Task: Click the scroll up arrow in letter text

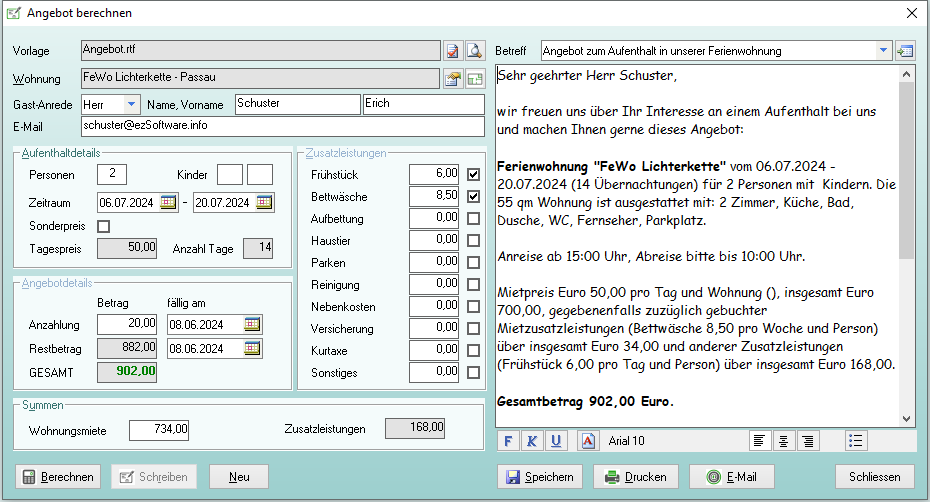Action: (x=906, y=74)
